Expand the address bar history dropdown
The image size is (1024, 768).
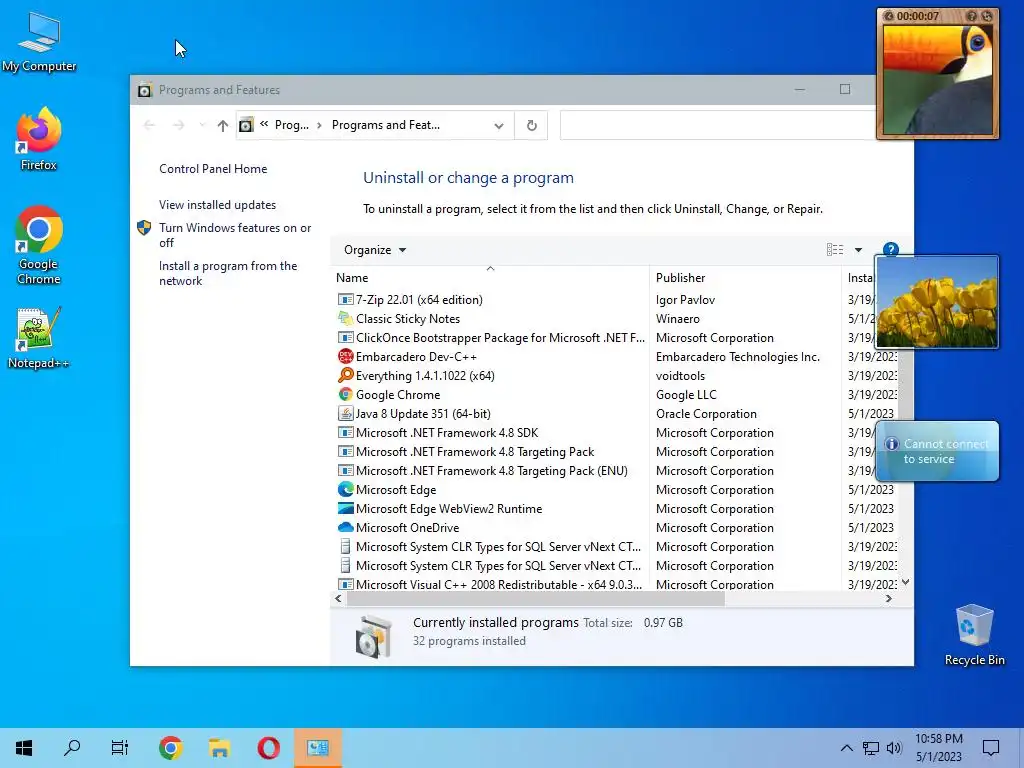tap(499, 125)
